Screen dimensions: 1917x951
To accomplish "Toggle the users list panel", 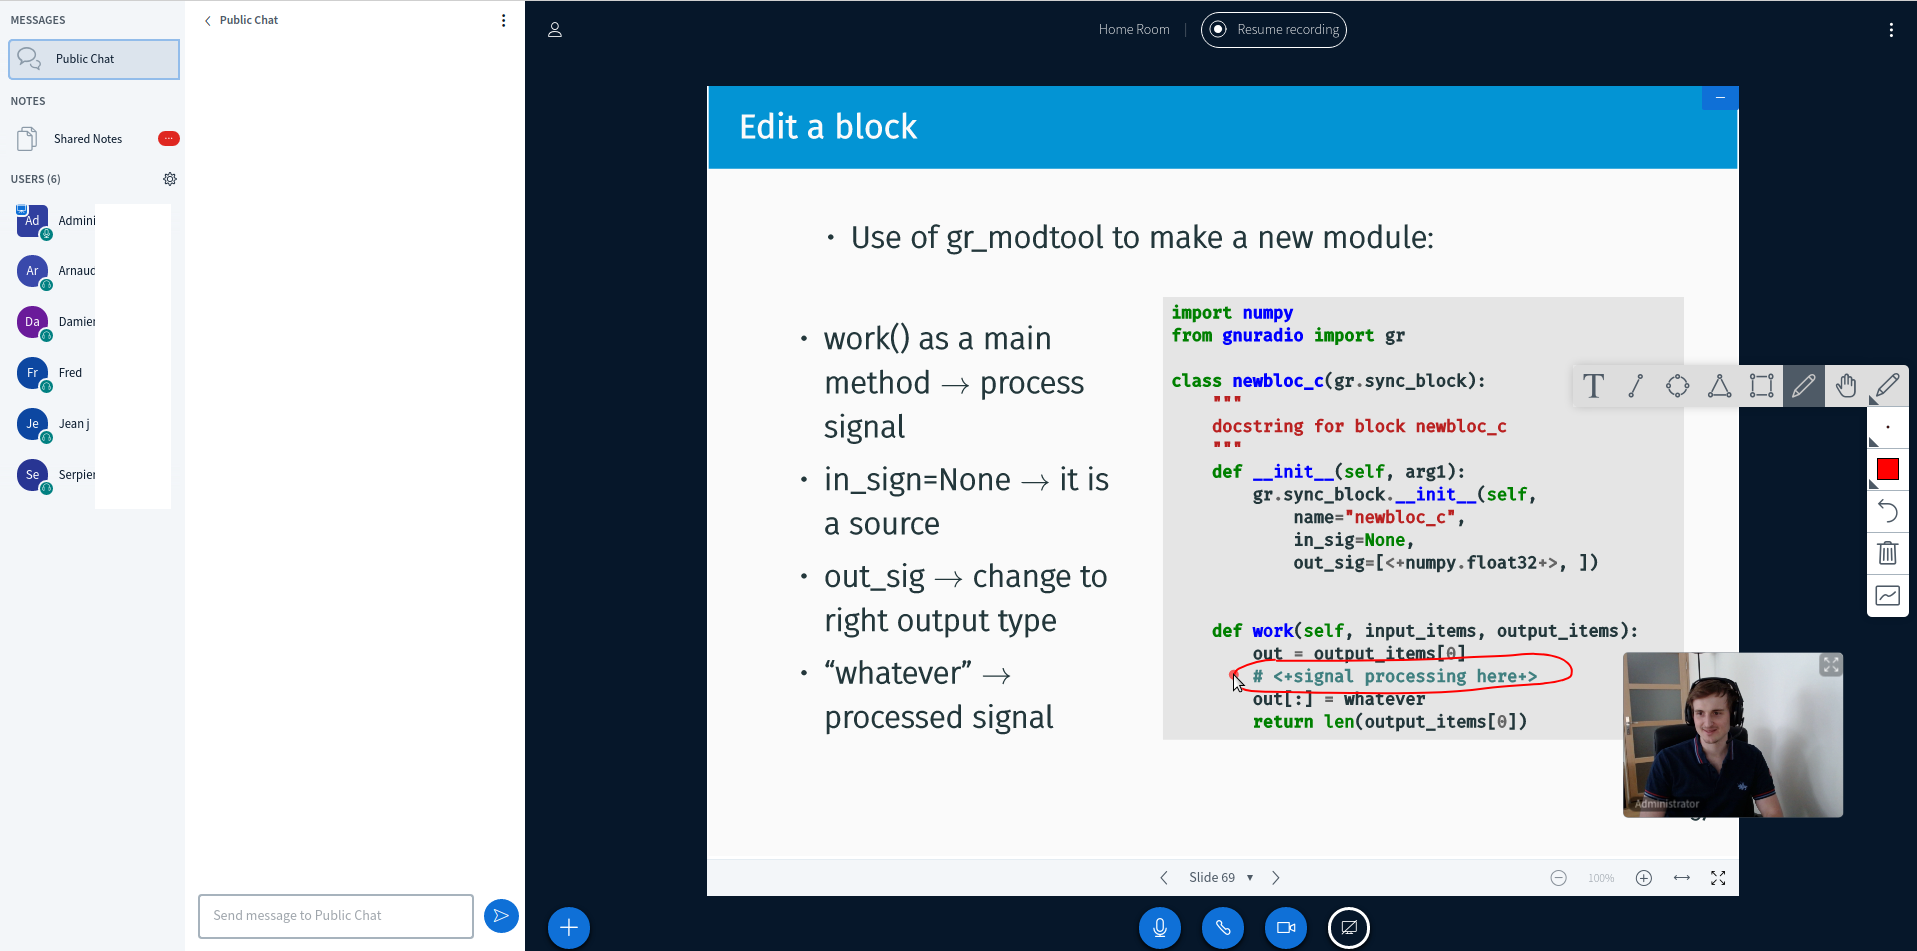I will click(555, 30).
